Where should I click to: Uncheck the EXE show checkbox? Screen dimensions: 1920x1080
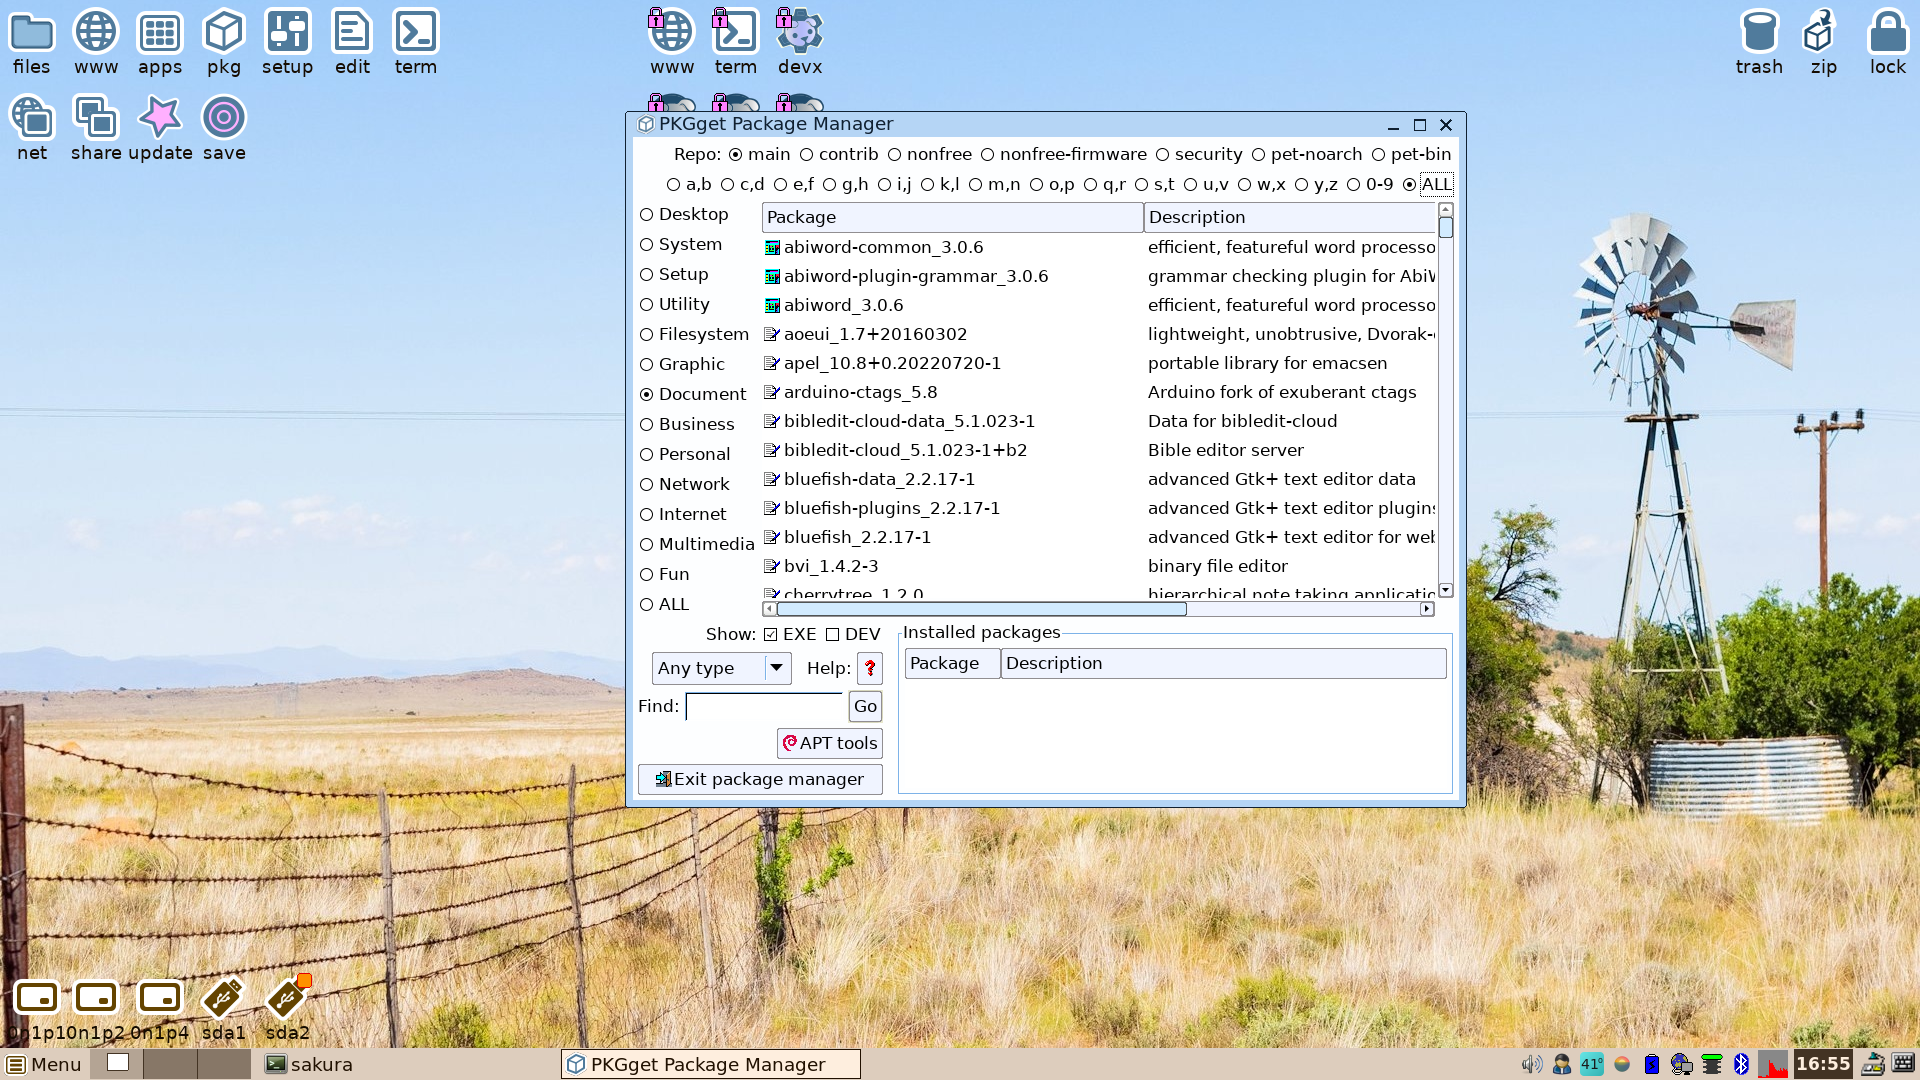(x=770, y=635)
